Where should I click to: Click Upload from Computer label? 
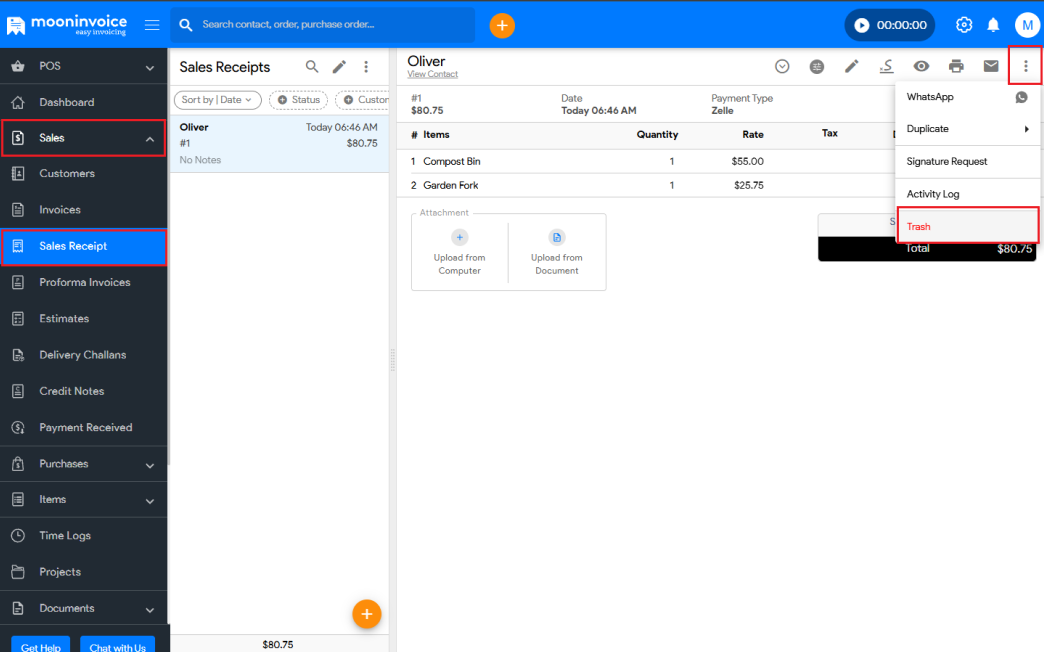click(x=459, y=264)
